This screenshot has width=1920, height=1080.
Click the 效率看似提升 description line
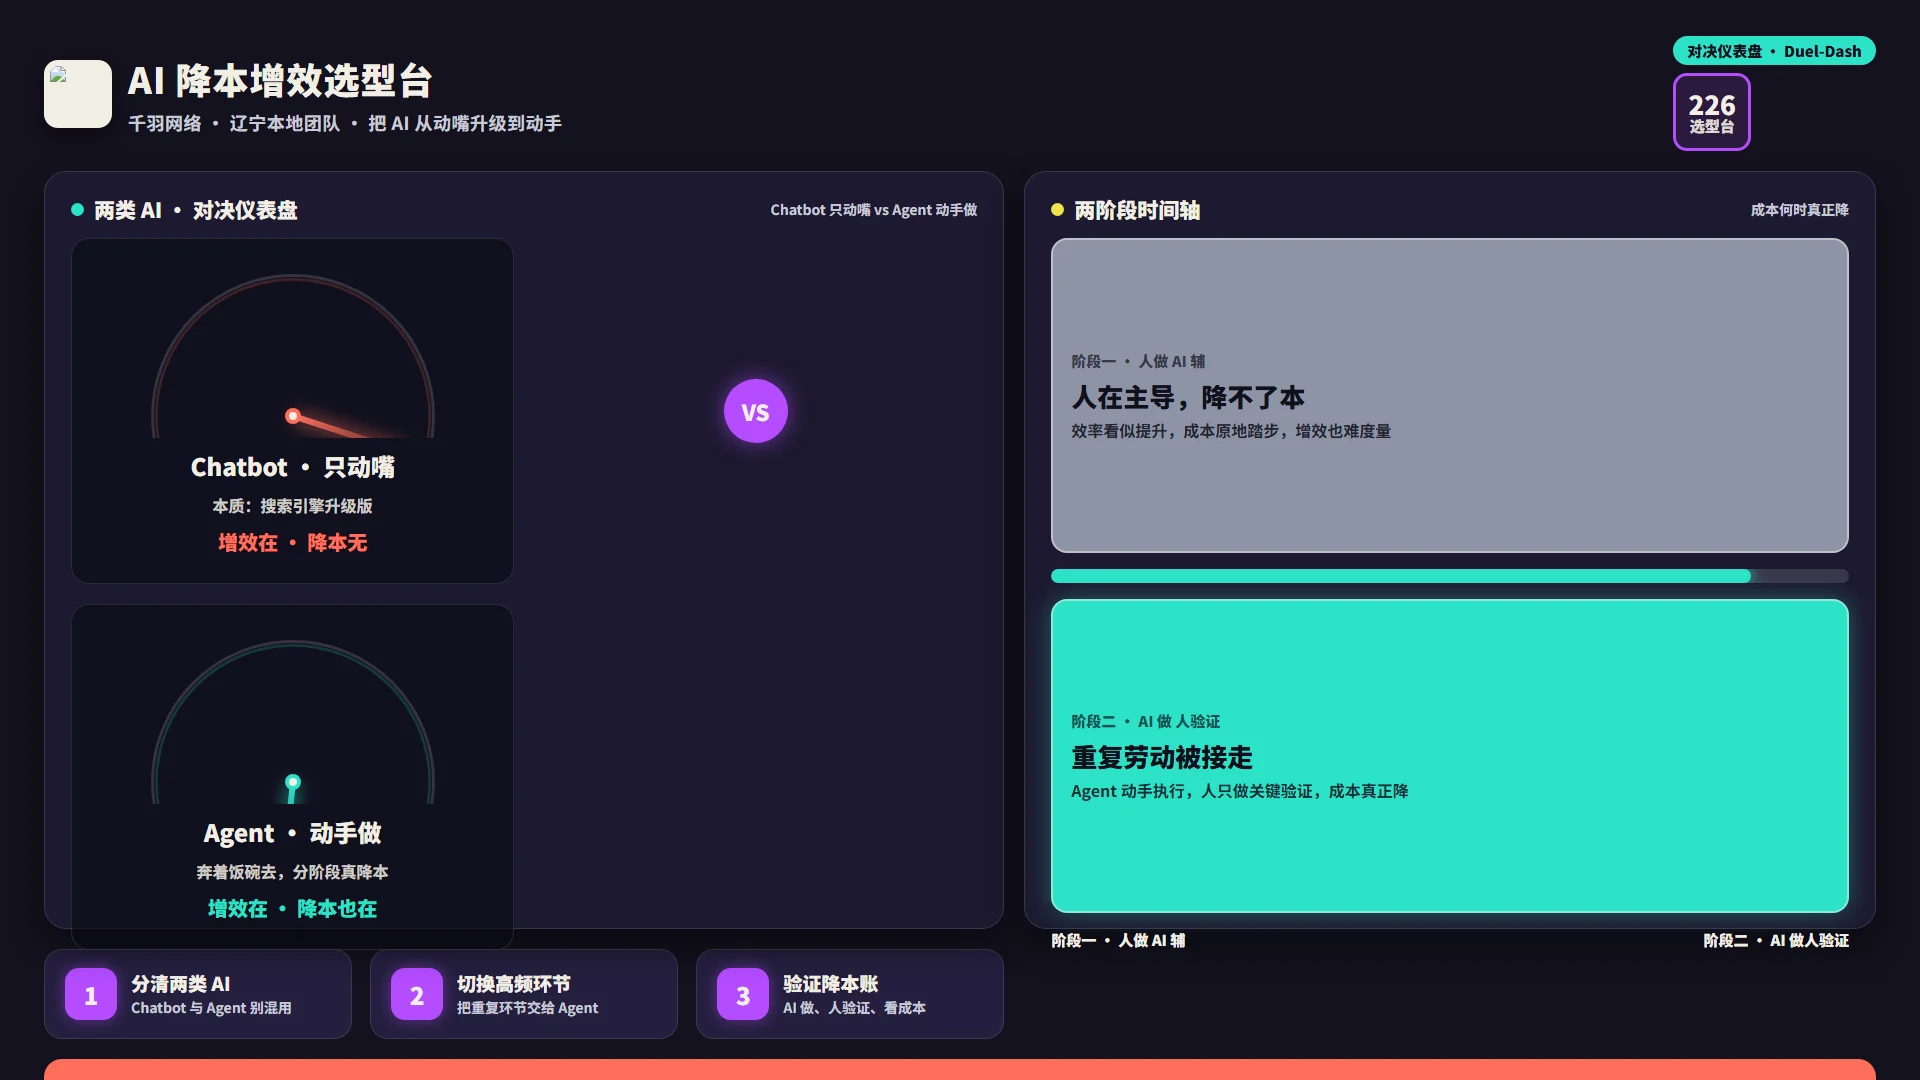pyautogui.click(x=1231, y=431)
